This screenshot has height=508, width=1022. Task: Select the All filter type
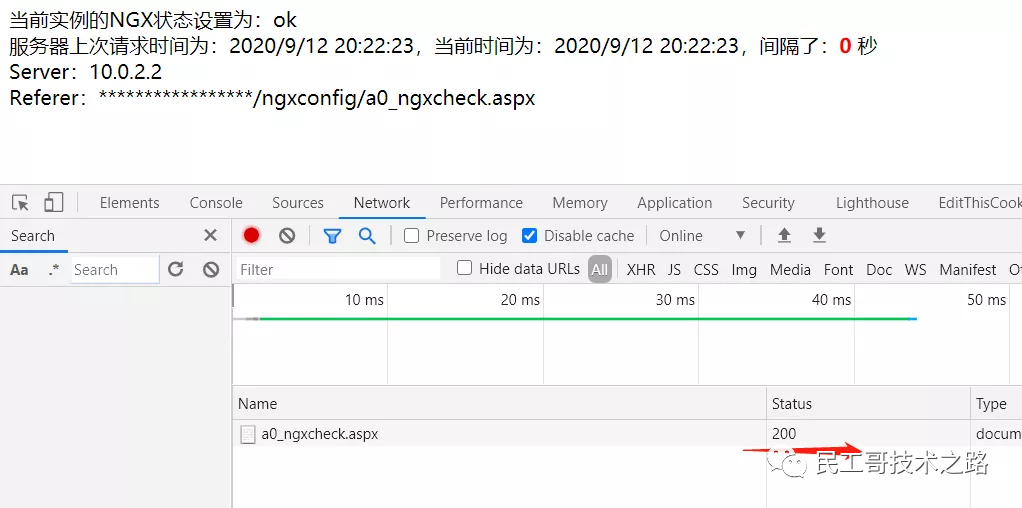(600, 269)
